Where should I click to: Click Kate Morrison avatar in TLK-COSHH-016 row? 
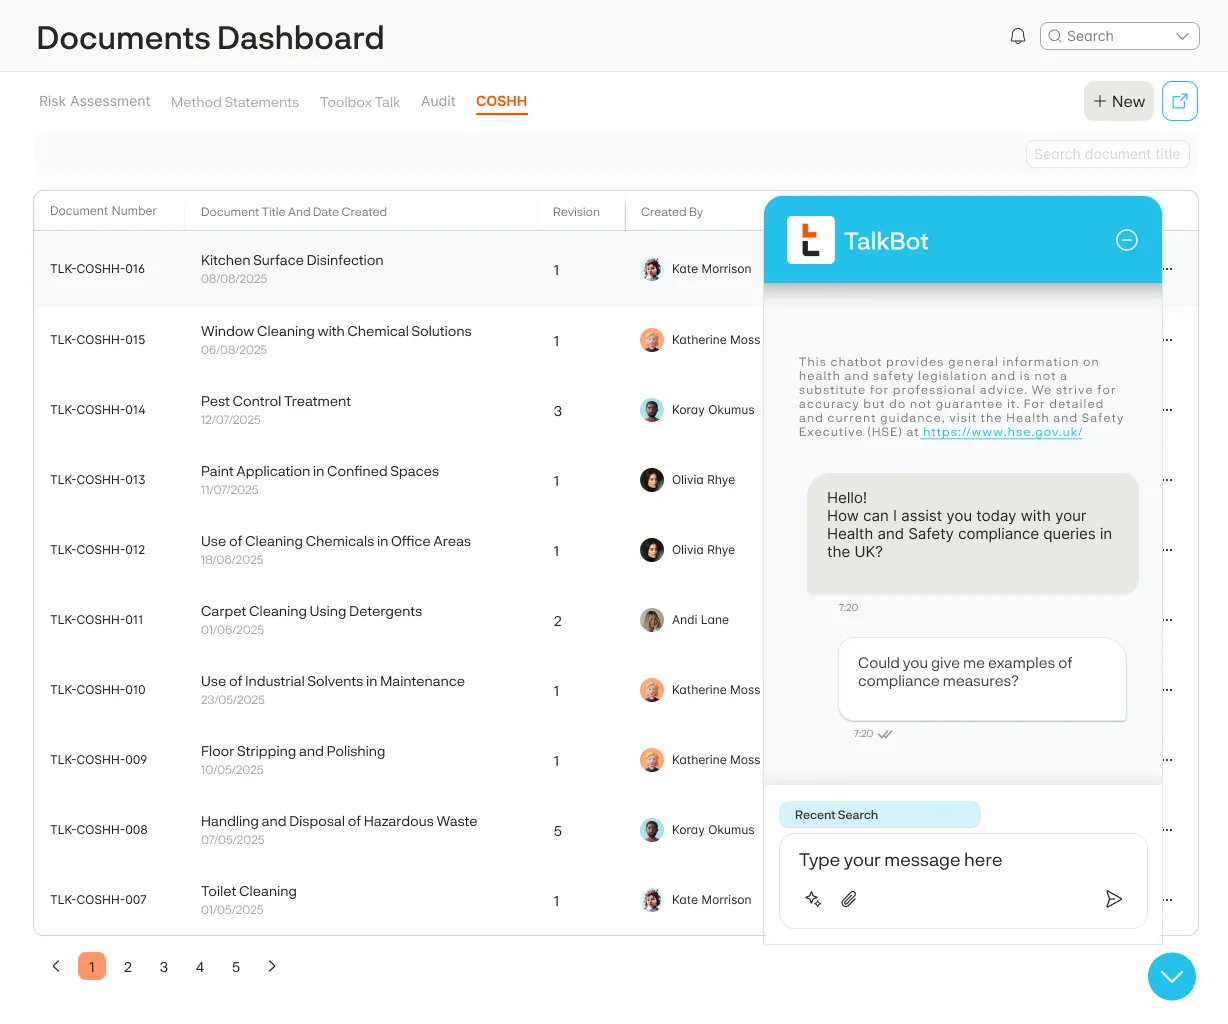coord(652,269)
